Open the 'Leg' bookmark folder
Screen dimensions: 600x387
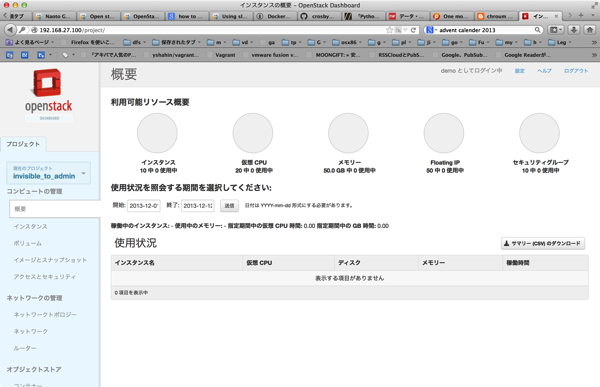click(560, 42)
